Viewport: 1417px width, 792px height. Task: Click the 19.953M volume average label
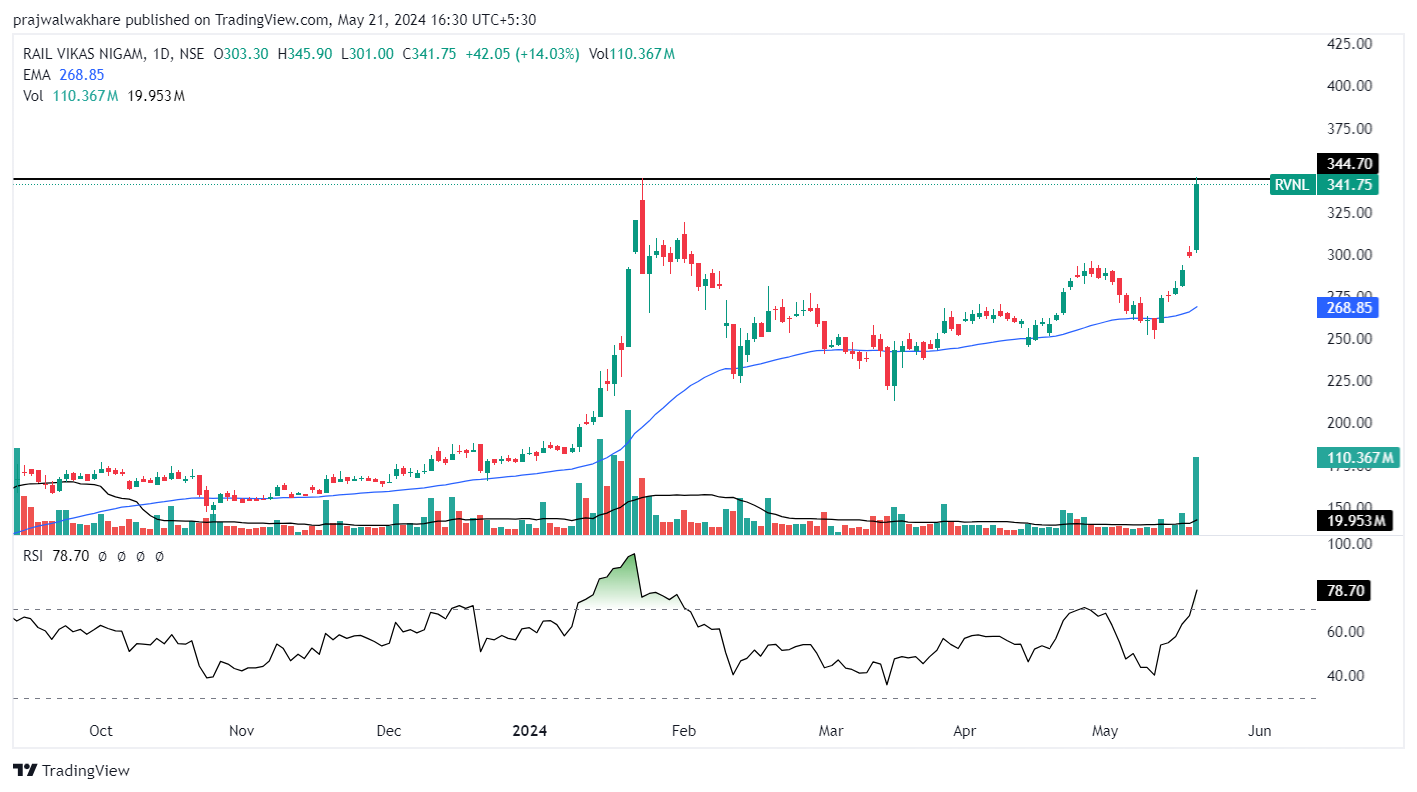pyautogui.click(x=1353, y=520)
